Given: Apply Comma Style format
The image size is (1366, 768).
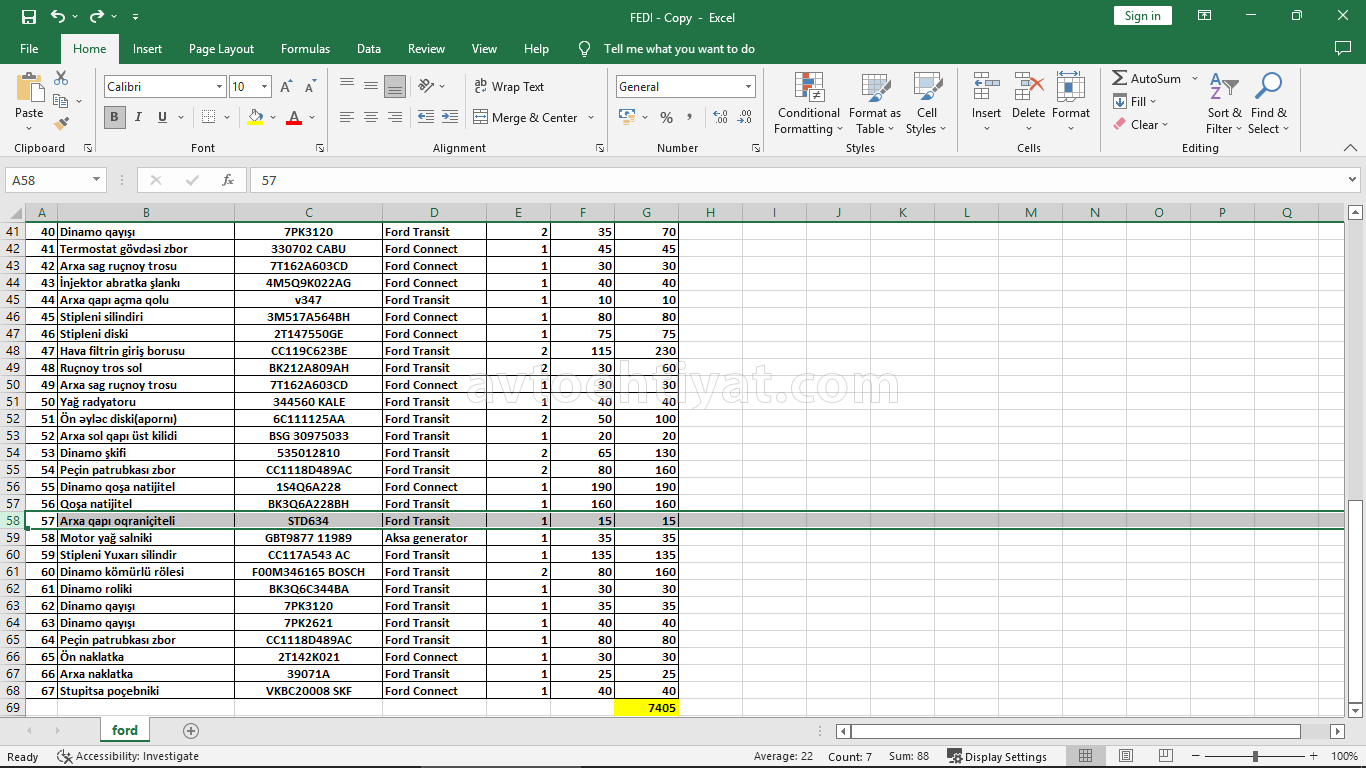Looking at the screenshot, I should [690, 117].
